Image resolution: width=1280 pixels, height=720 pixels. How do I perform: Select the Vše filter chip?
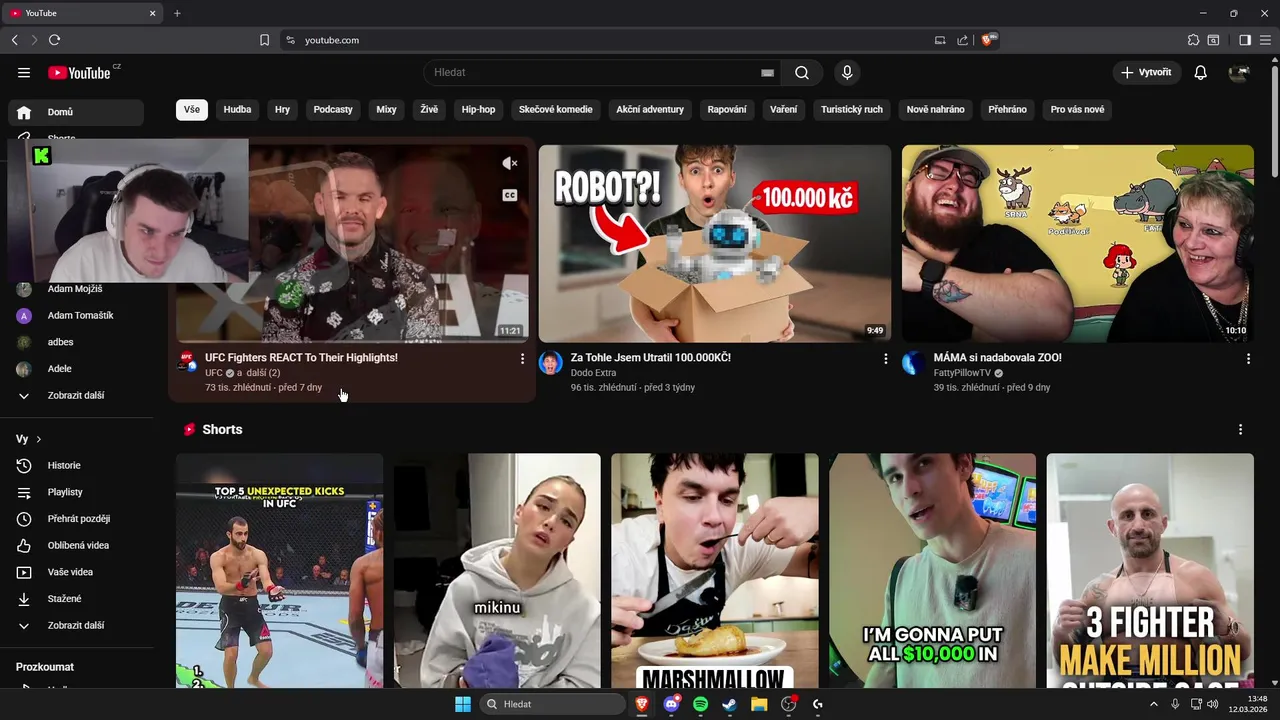pos(192,109)
